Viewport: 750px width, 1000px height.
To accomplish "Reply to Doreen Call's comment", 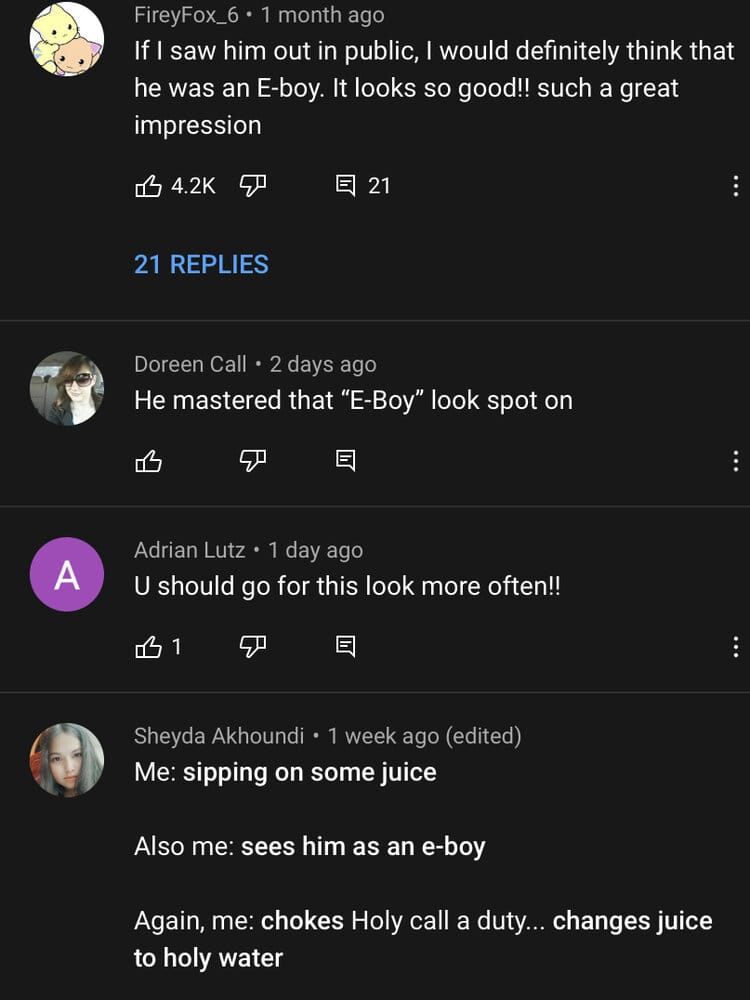I will click(346, 460).
